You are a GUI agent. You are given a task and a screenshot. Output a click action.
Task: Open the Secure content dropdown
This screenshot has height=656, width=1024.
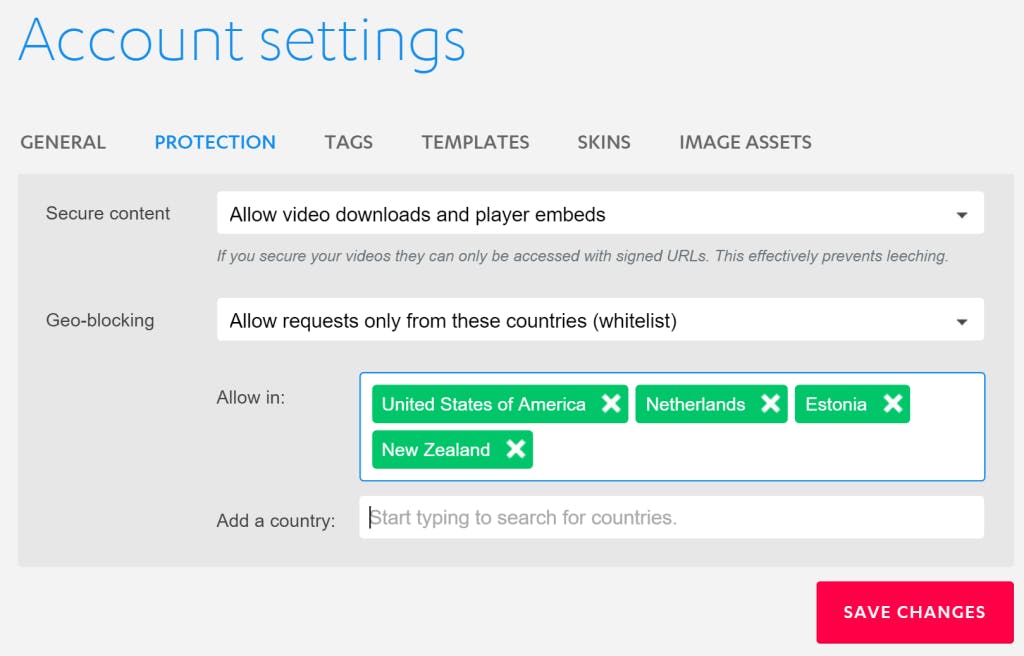pos(600,213)
